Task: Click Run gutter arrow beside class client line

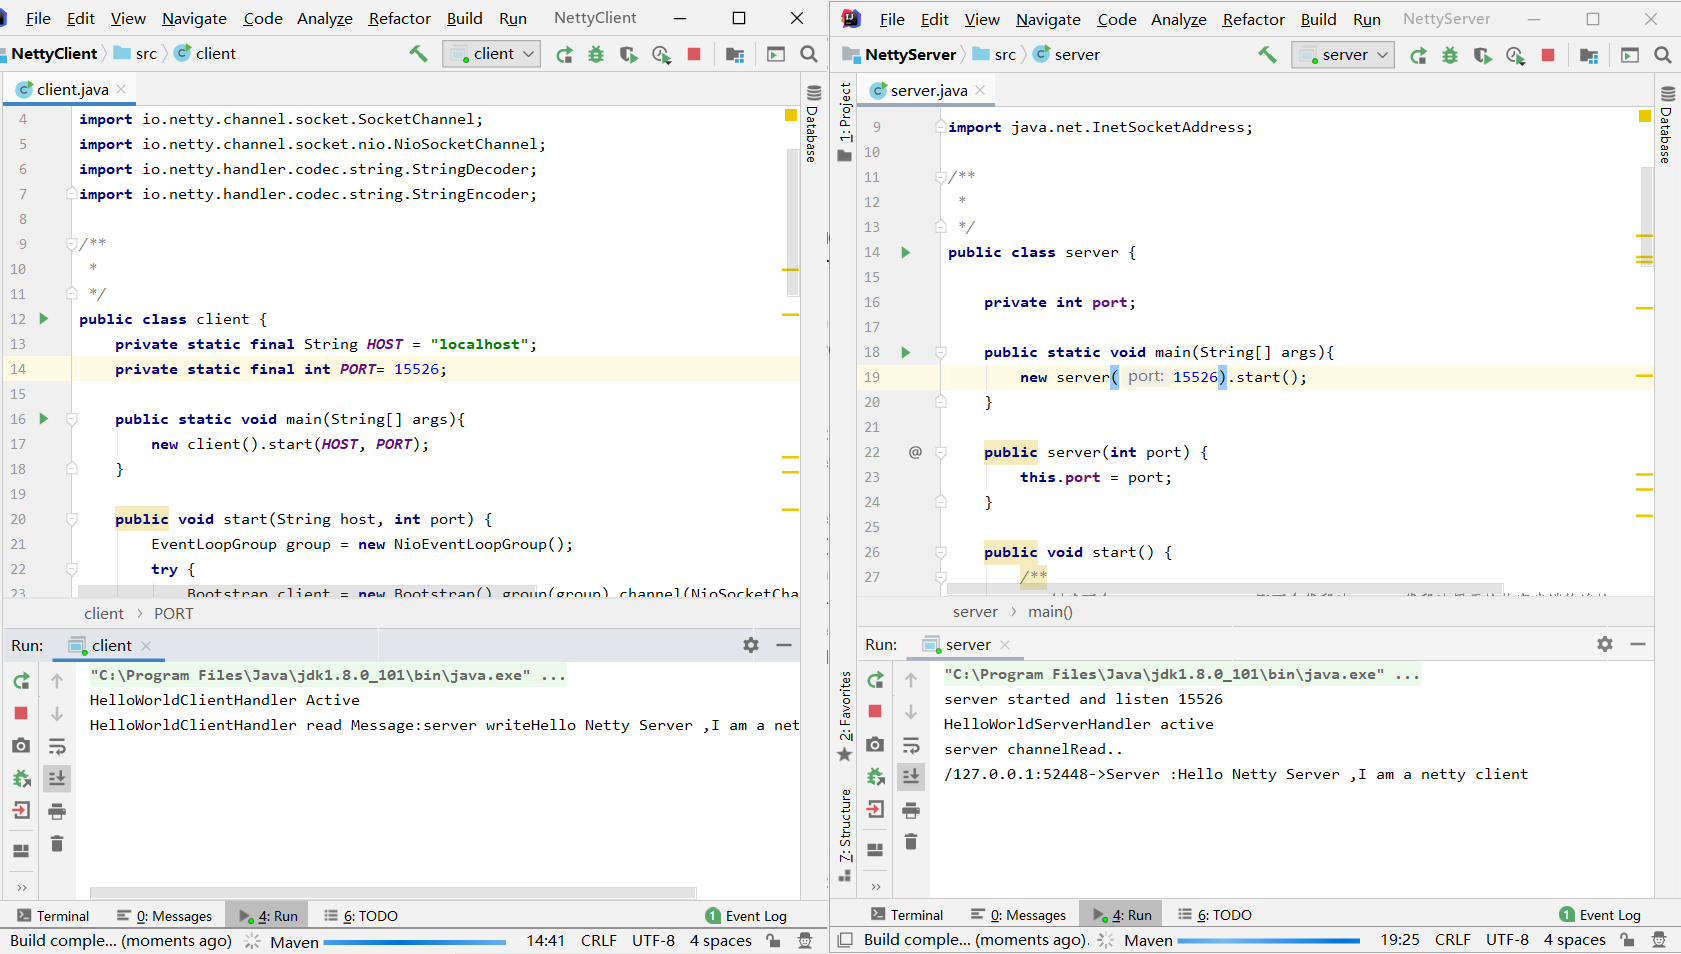Action: (44, 319)
